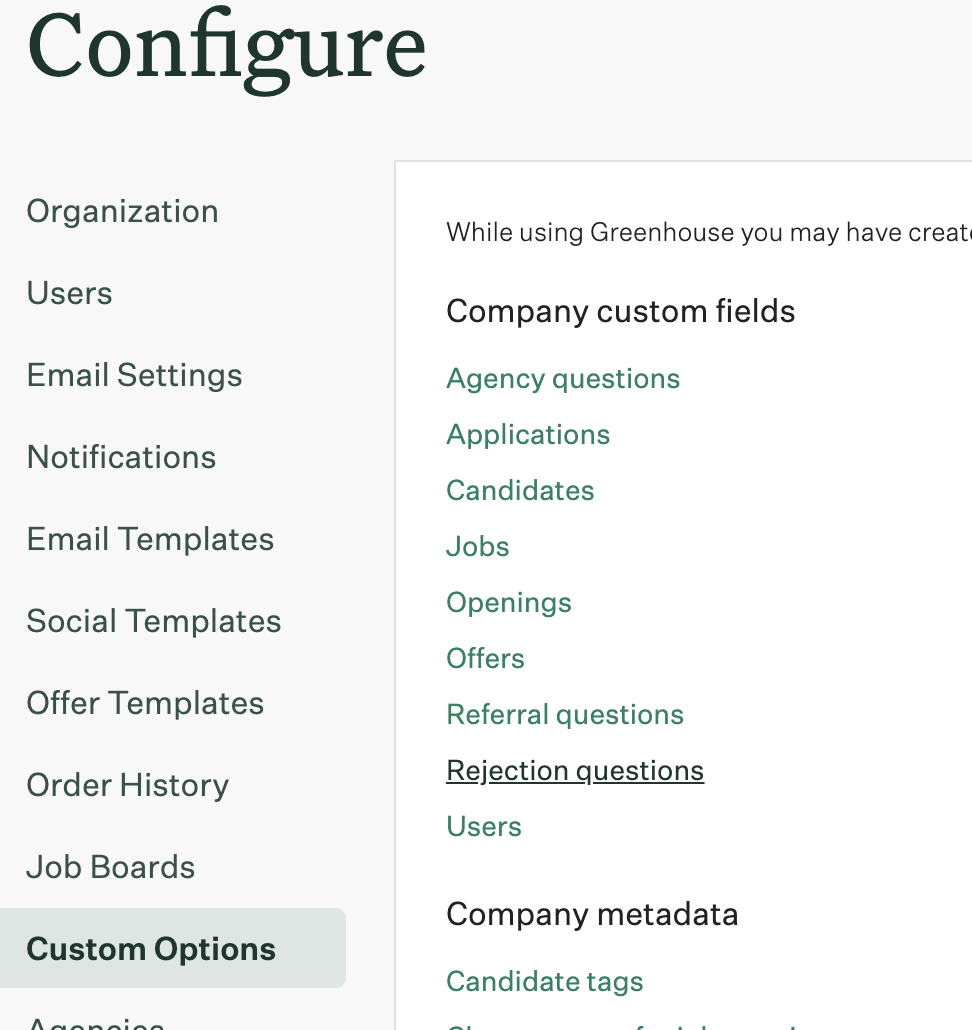
Task: Go to Users in left sidebar
Action: coord(69,293)
